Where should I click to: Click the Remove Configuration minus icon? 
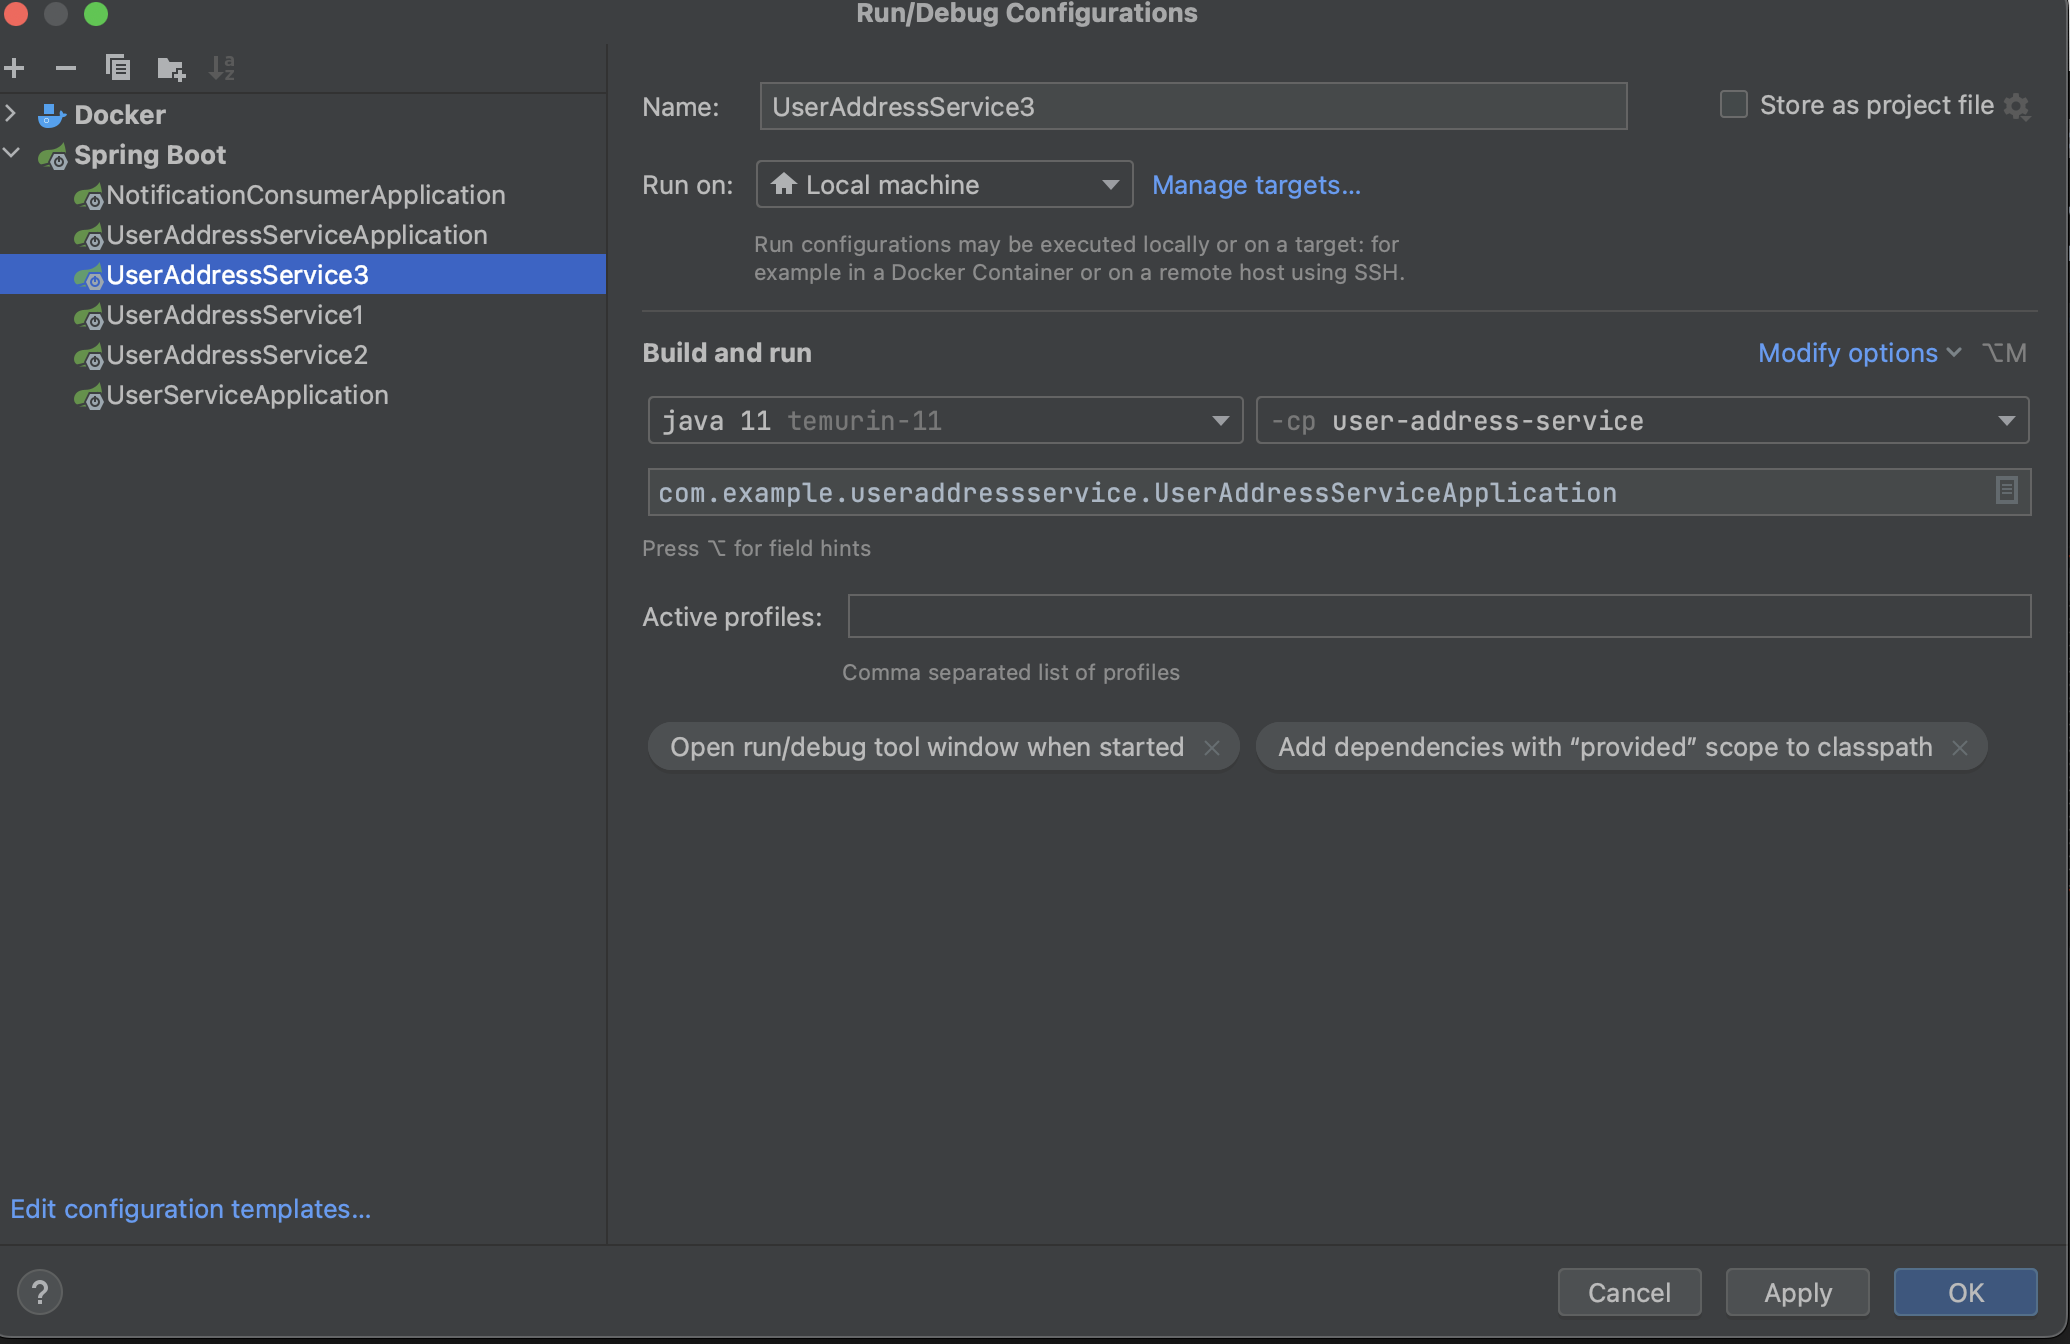[x=66, y=68]
